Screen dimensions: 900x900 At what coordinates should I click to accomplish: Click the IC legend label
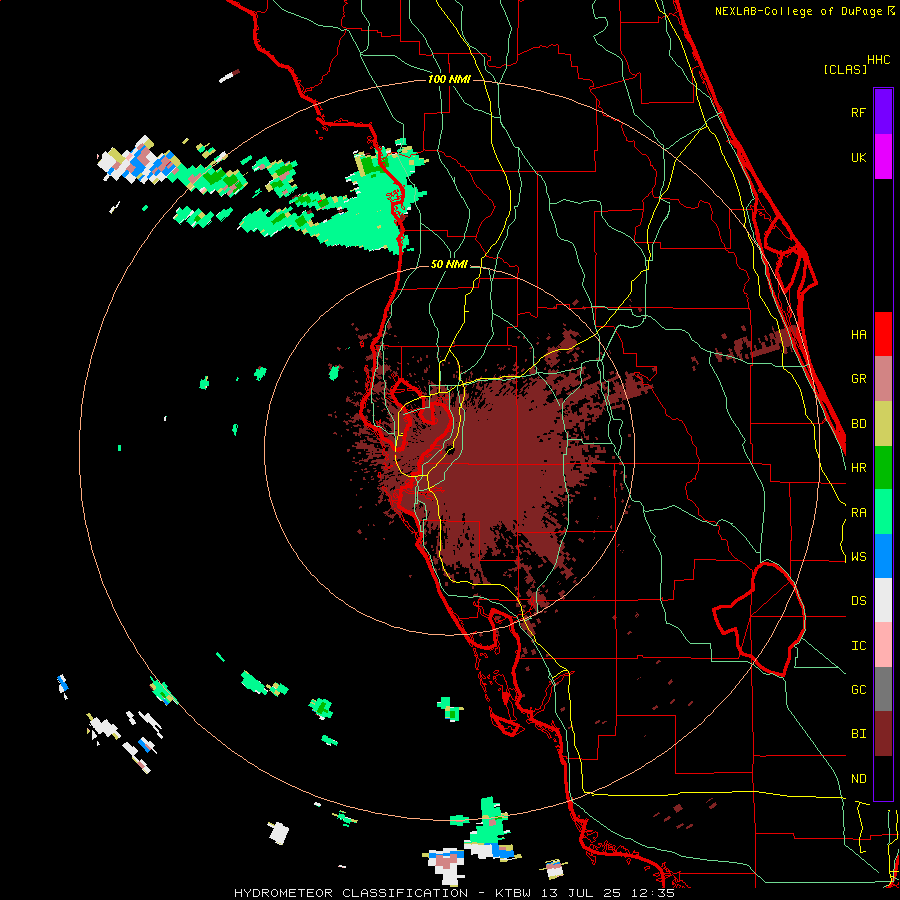[858, 646]
